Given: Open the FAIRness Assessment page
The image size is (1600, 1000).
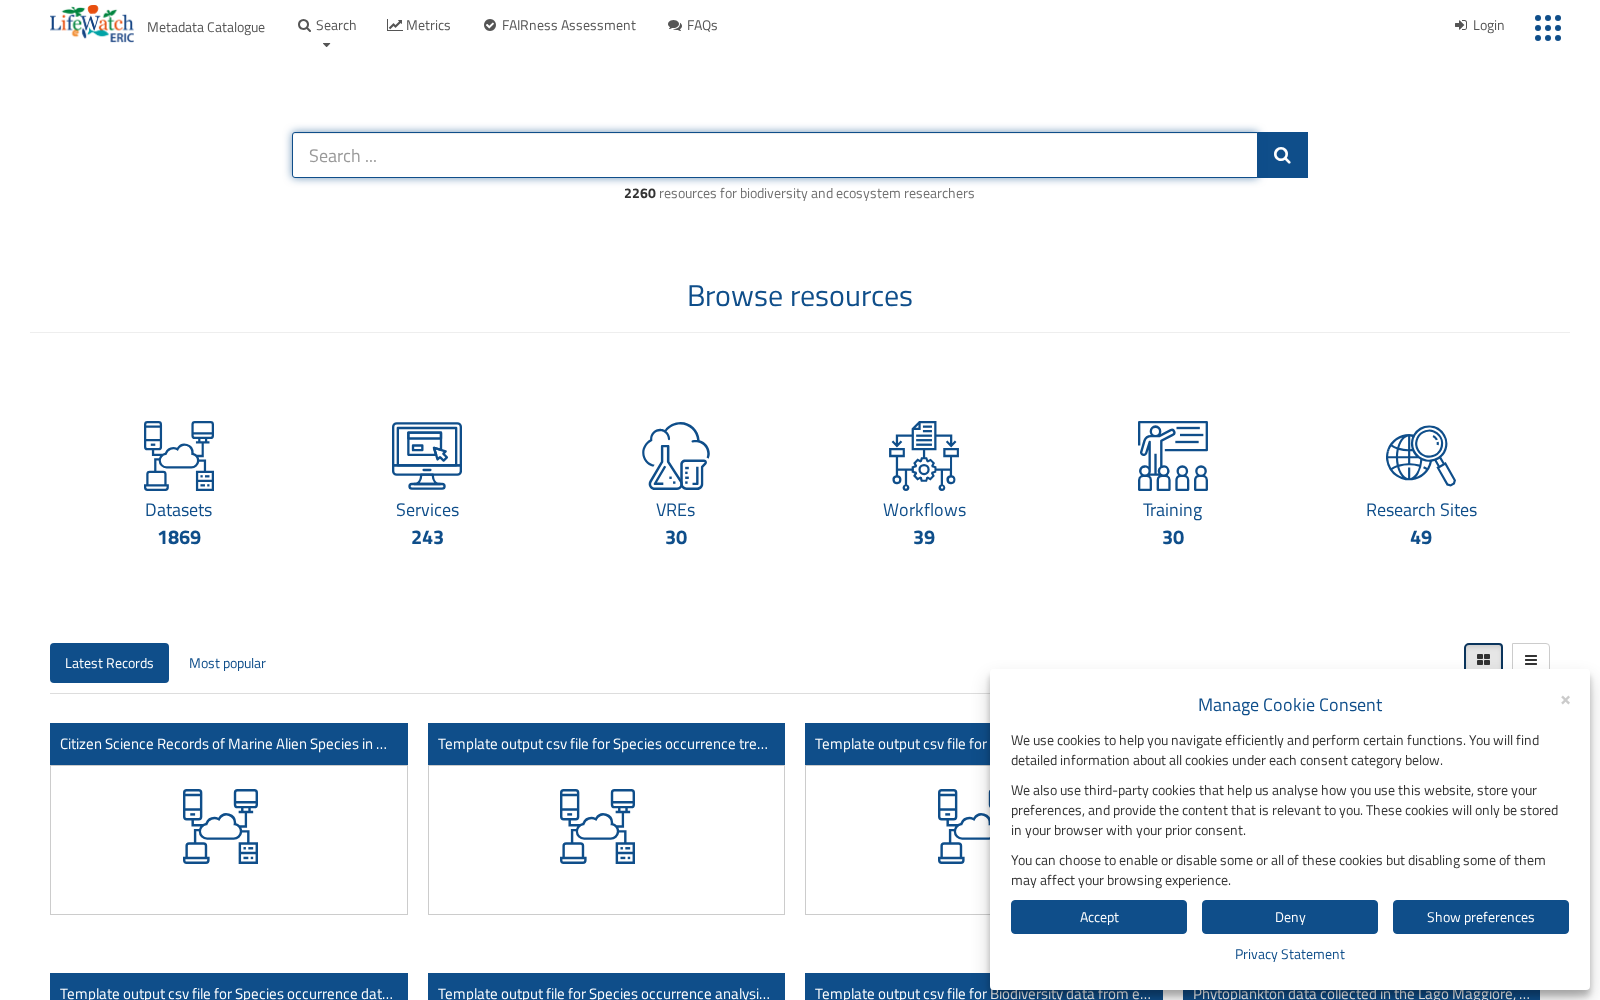Looking at the screenshot, I should point(560,25).
